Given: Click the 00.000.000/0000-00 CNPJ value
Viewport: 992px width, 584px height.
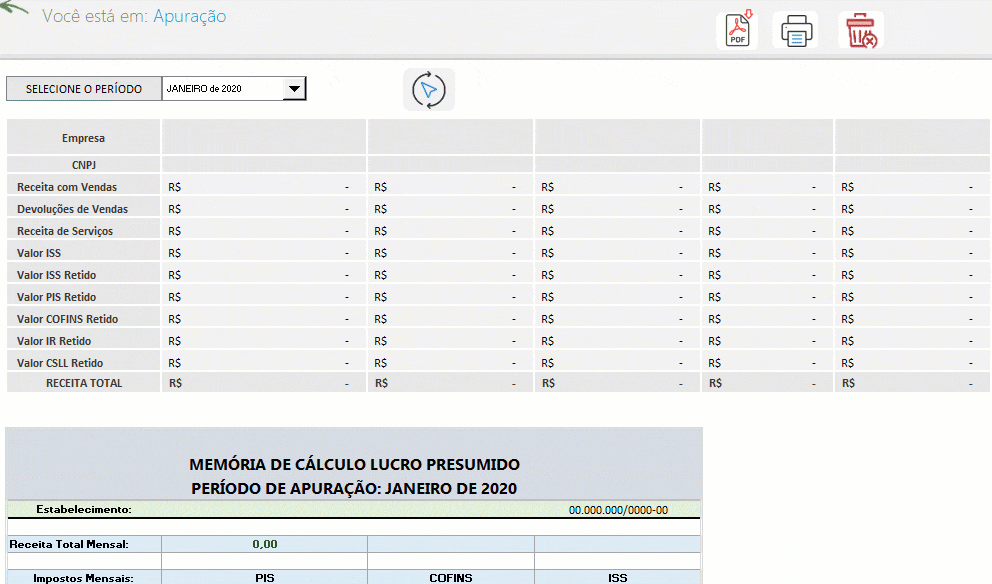Looking at the screenshot, I should click(618, 510).
